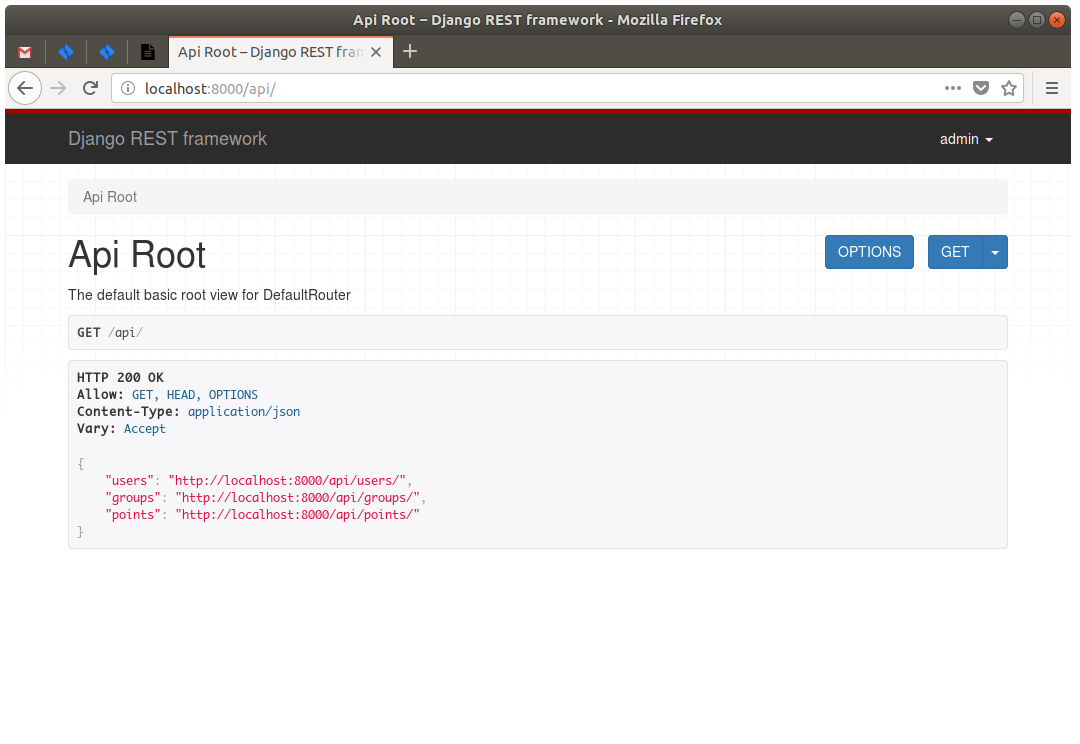Go forward one page
This screenshot has height=744, width=1080.
tap(59, 88)
